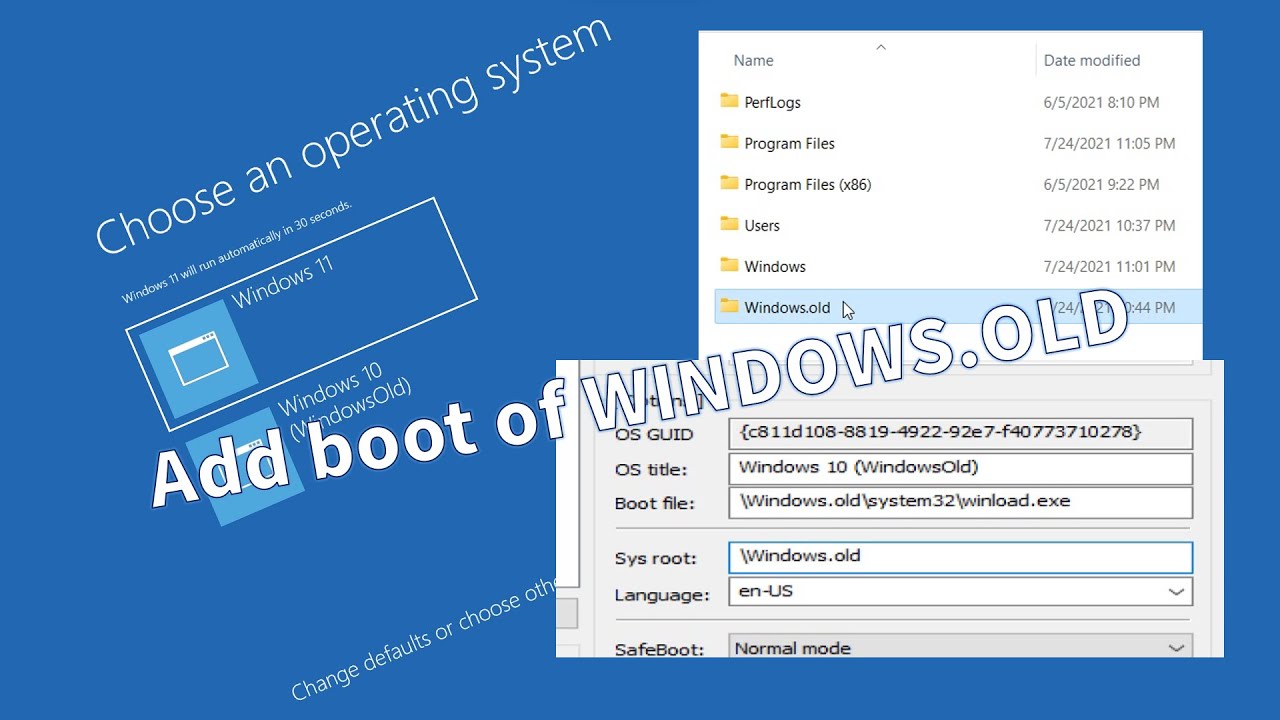1280x720 pixels.
Task: Click the 'Users' folder name
Action: [761, 225]
